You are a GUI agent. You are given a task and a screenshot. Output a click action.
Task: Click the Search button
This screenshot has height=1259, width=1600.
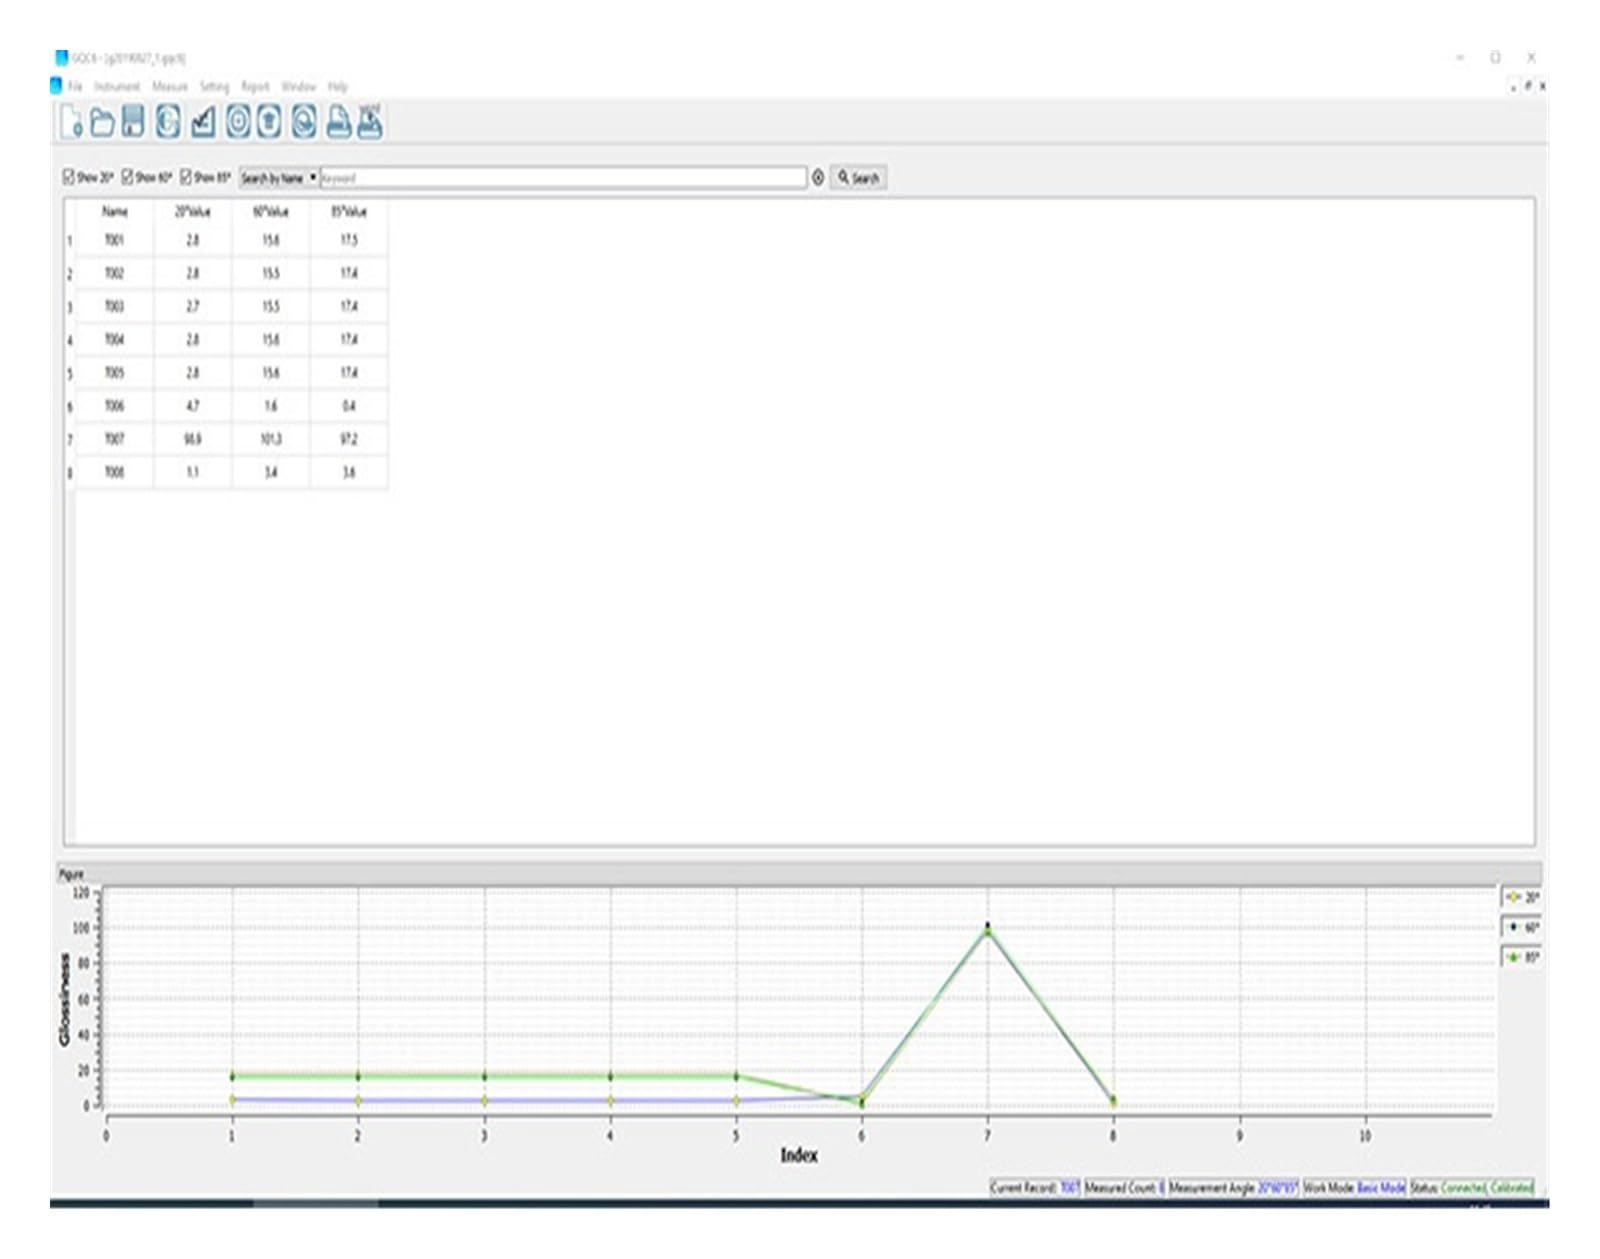pos(858,178)
